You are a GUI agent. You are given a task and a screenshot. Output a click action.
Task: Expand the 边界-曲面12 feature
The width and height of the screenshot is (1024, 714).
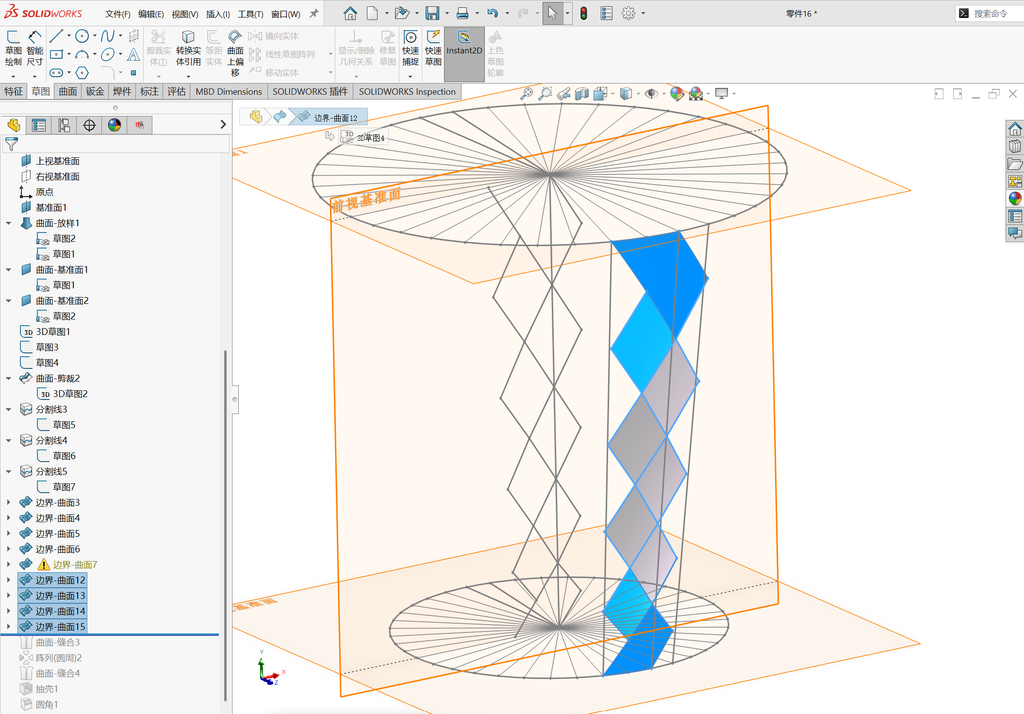point(8,580)
